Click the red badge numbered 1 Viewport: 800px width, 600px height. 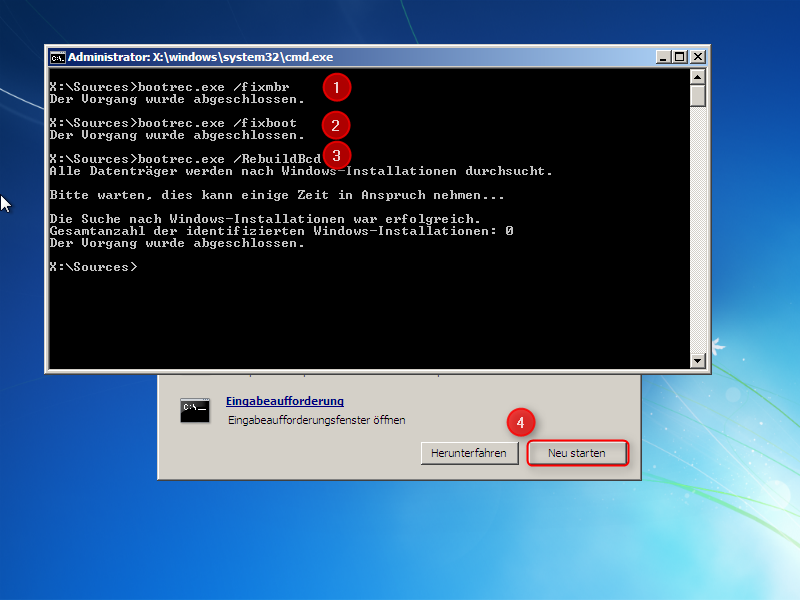336,88
